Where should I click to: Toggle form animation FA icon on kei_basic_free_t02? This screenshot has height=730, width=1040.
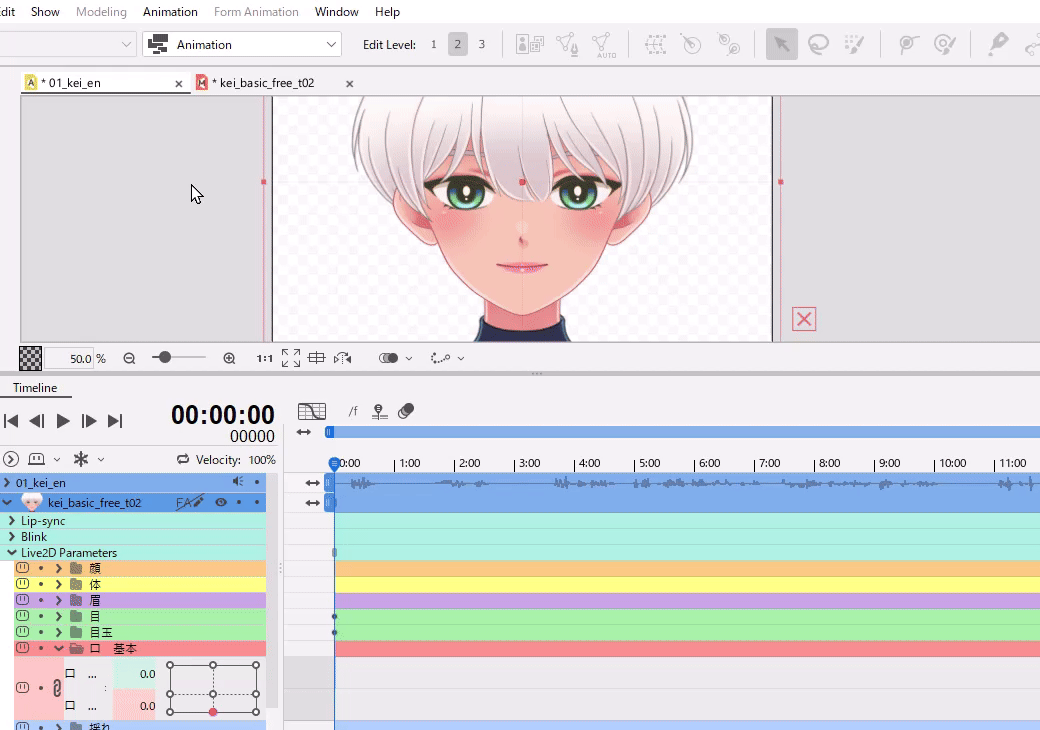pyautogui.click(x=190, y=502)
